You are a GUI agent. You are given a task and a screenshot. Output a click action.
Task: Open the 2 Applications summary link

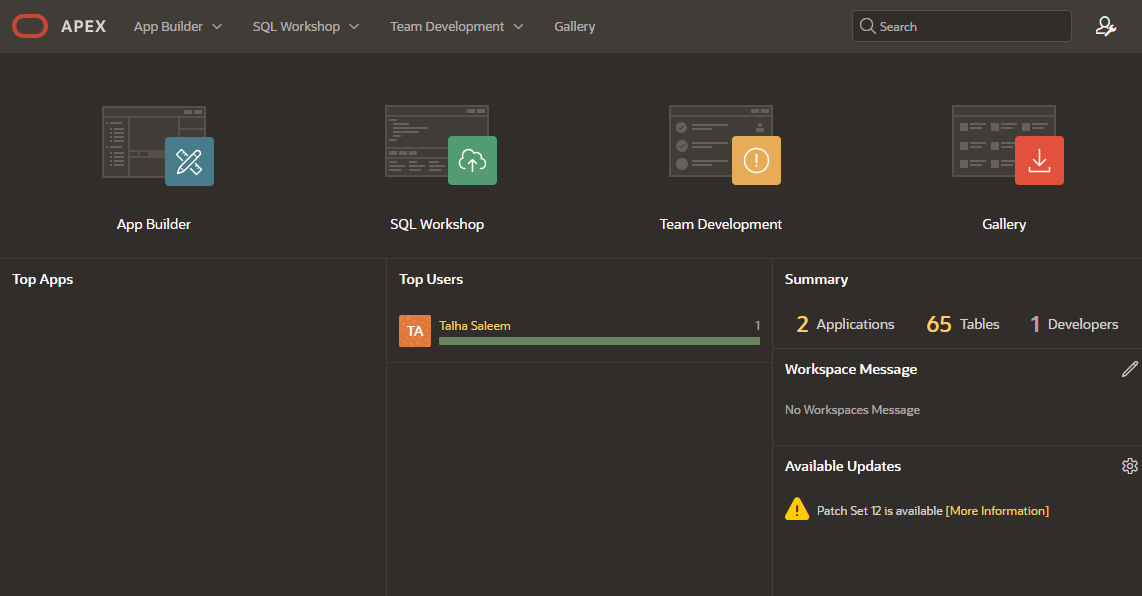(846, 324)
